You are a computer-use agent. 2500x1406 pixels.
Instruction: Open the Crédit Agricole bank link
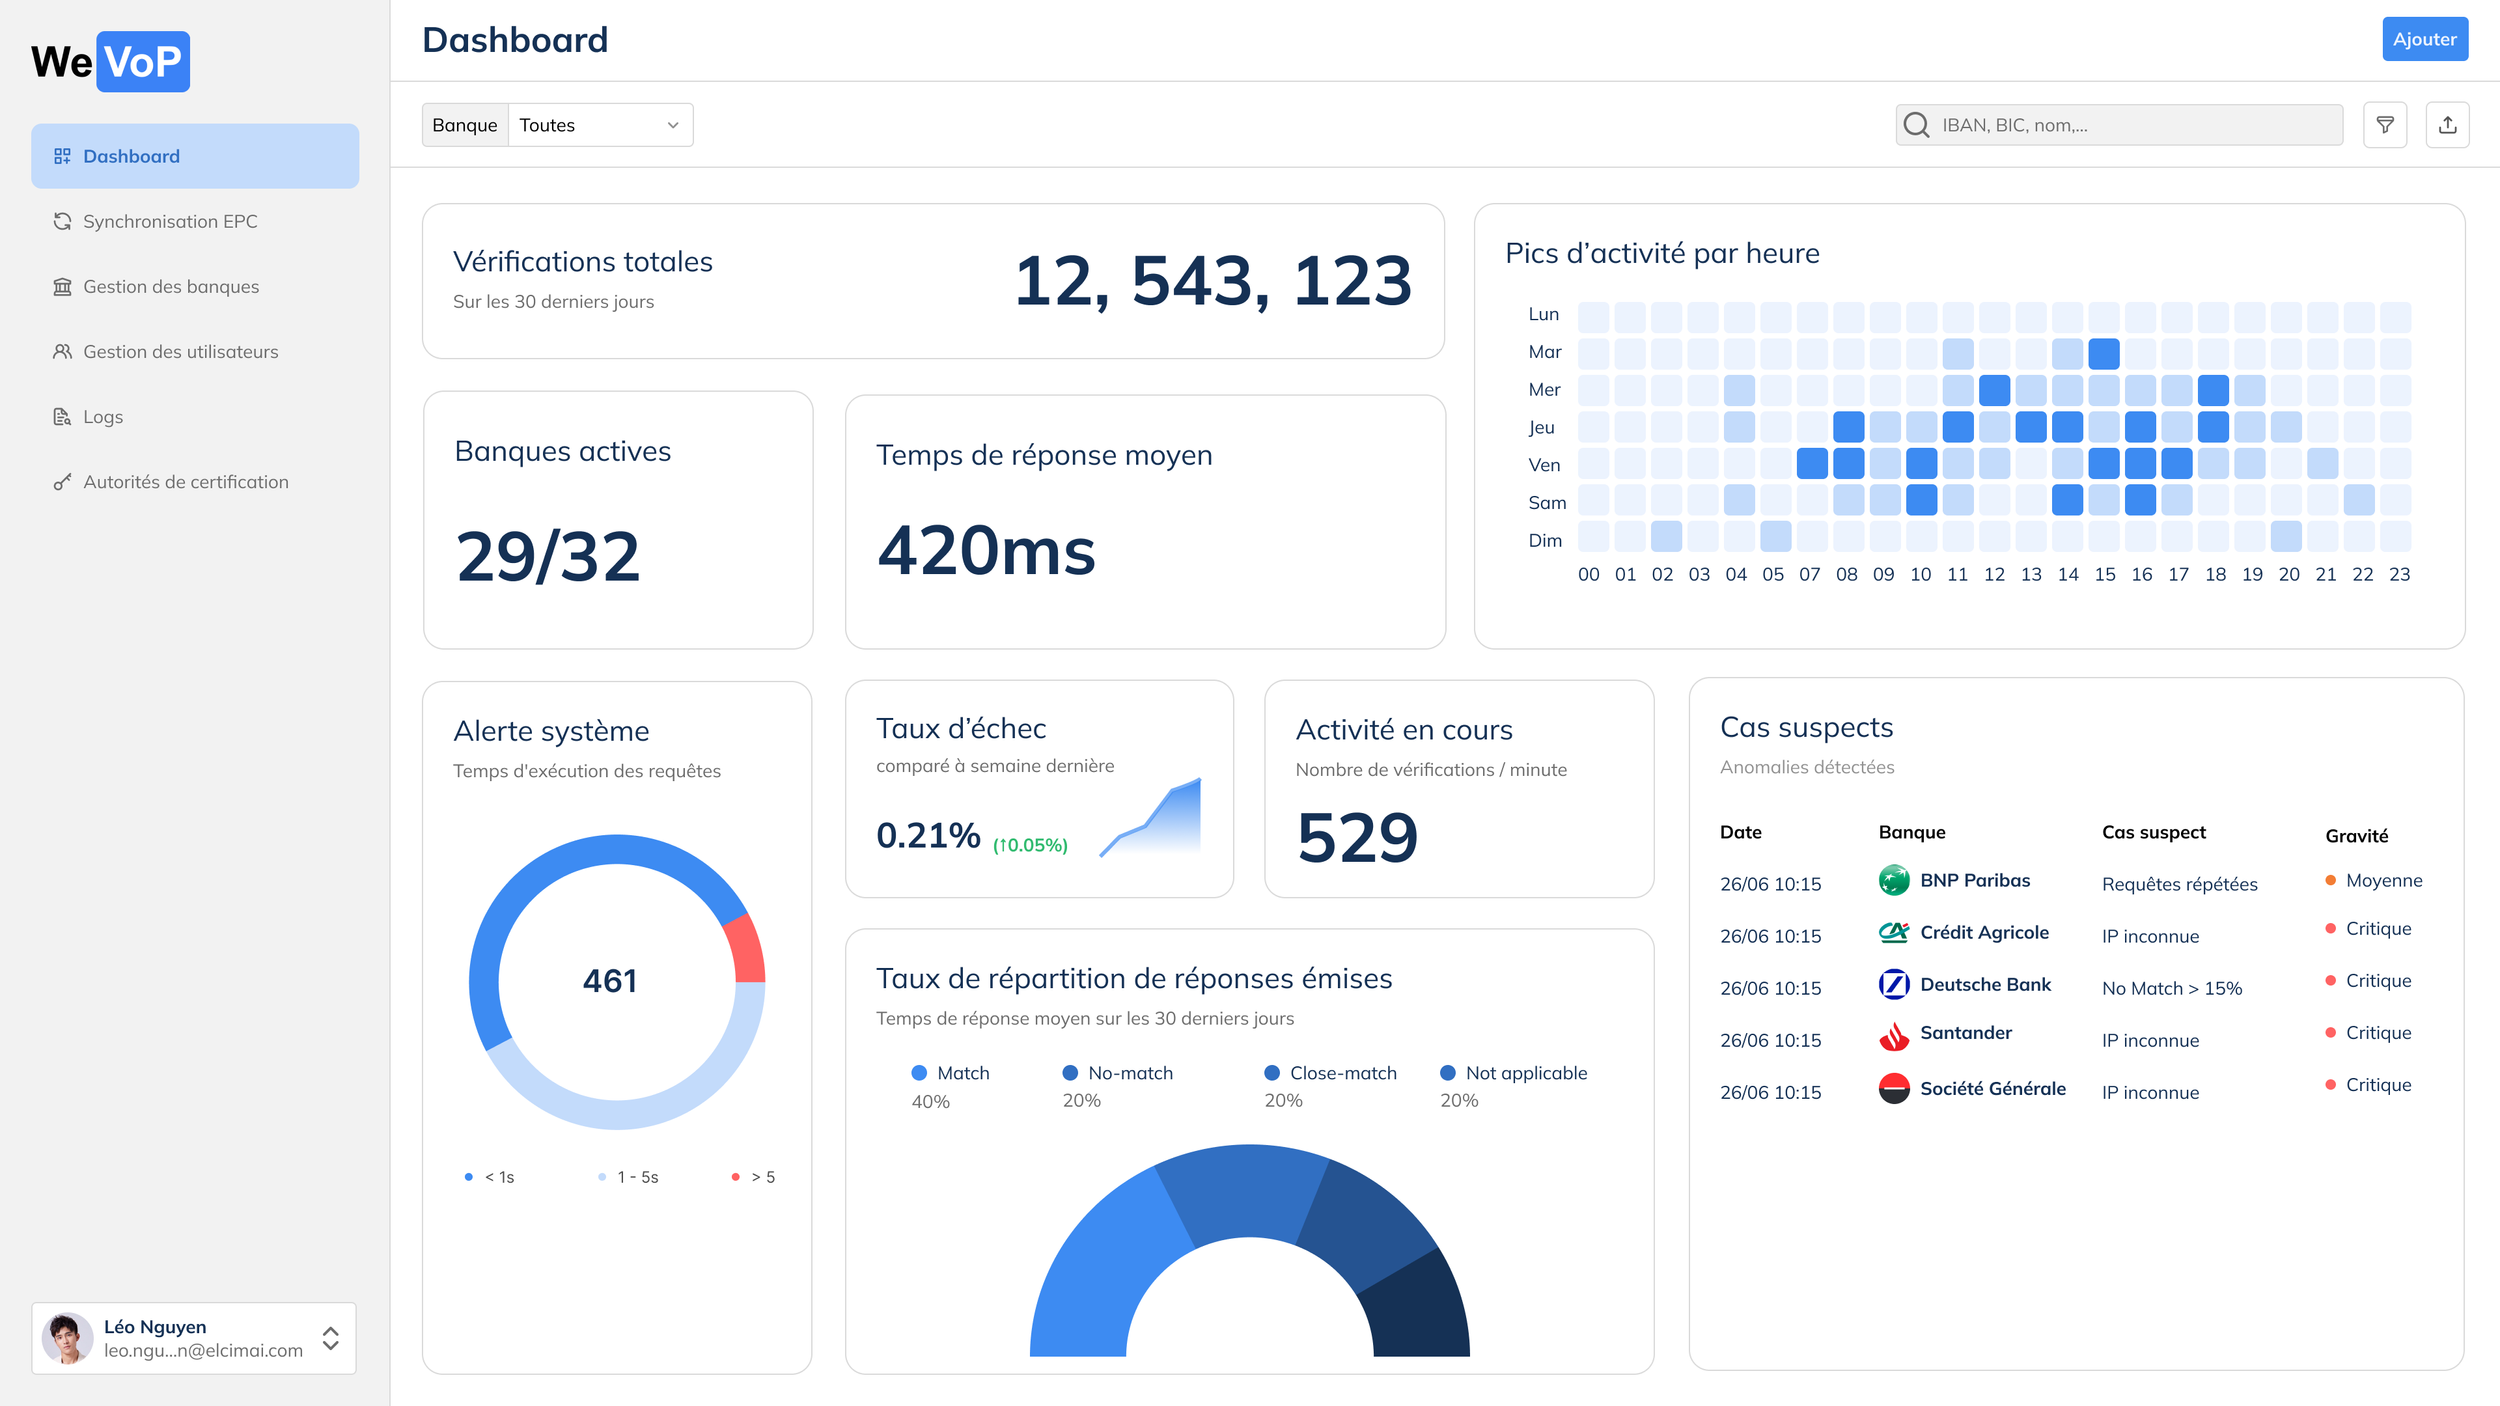[x=1984, y=932]
